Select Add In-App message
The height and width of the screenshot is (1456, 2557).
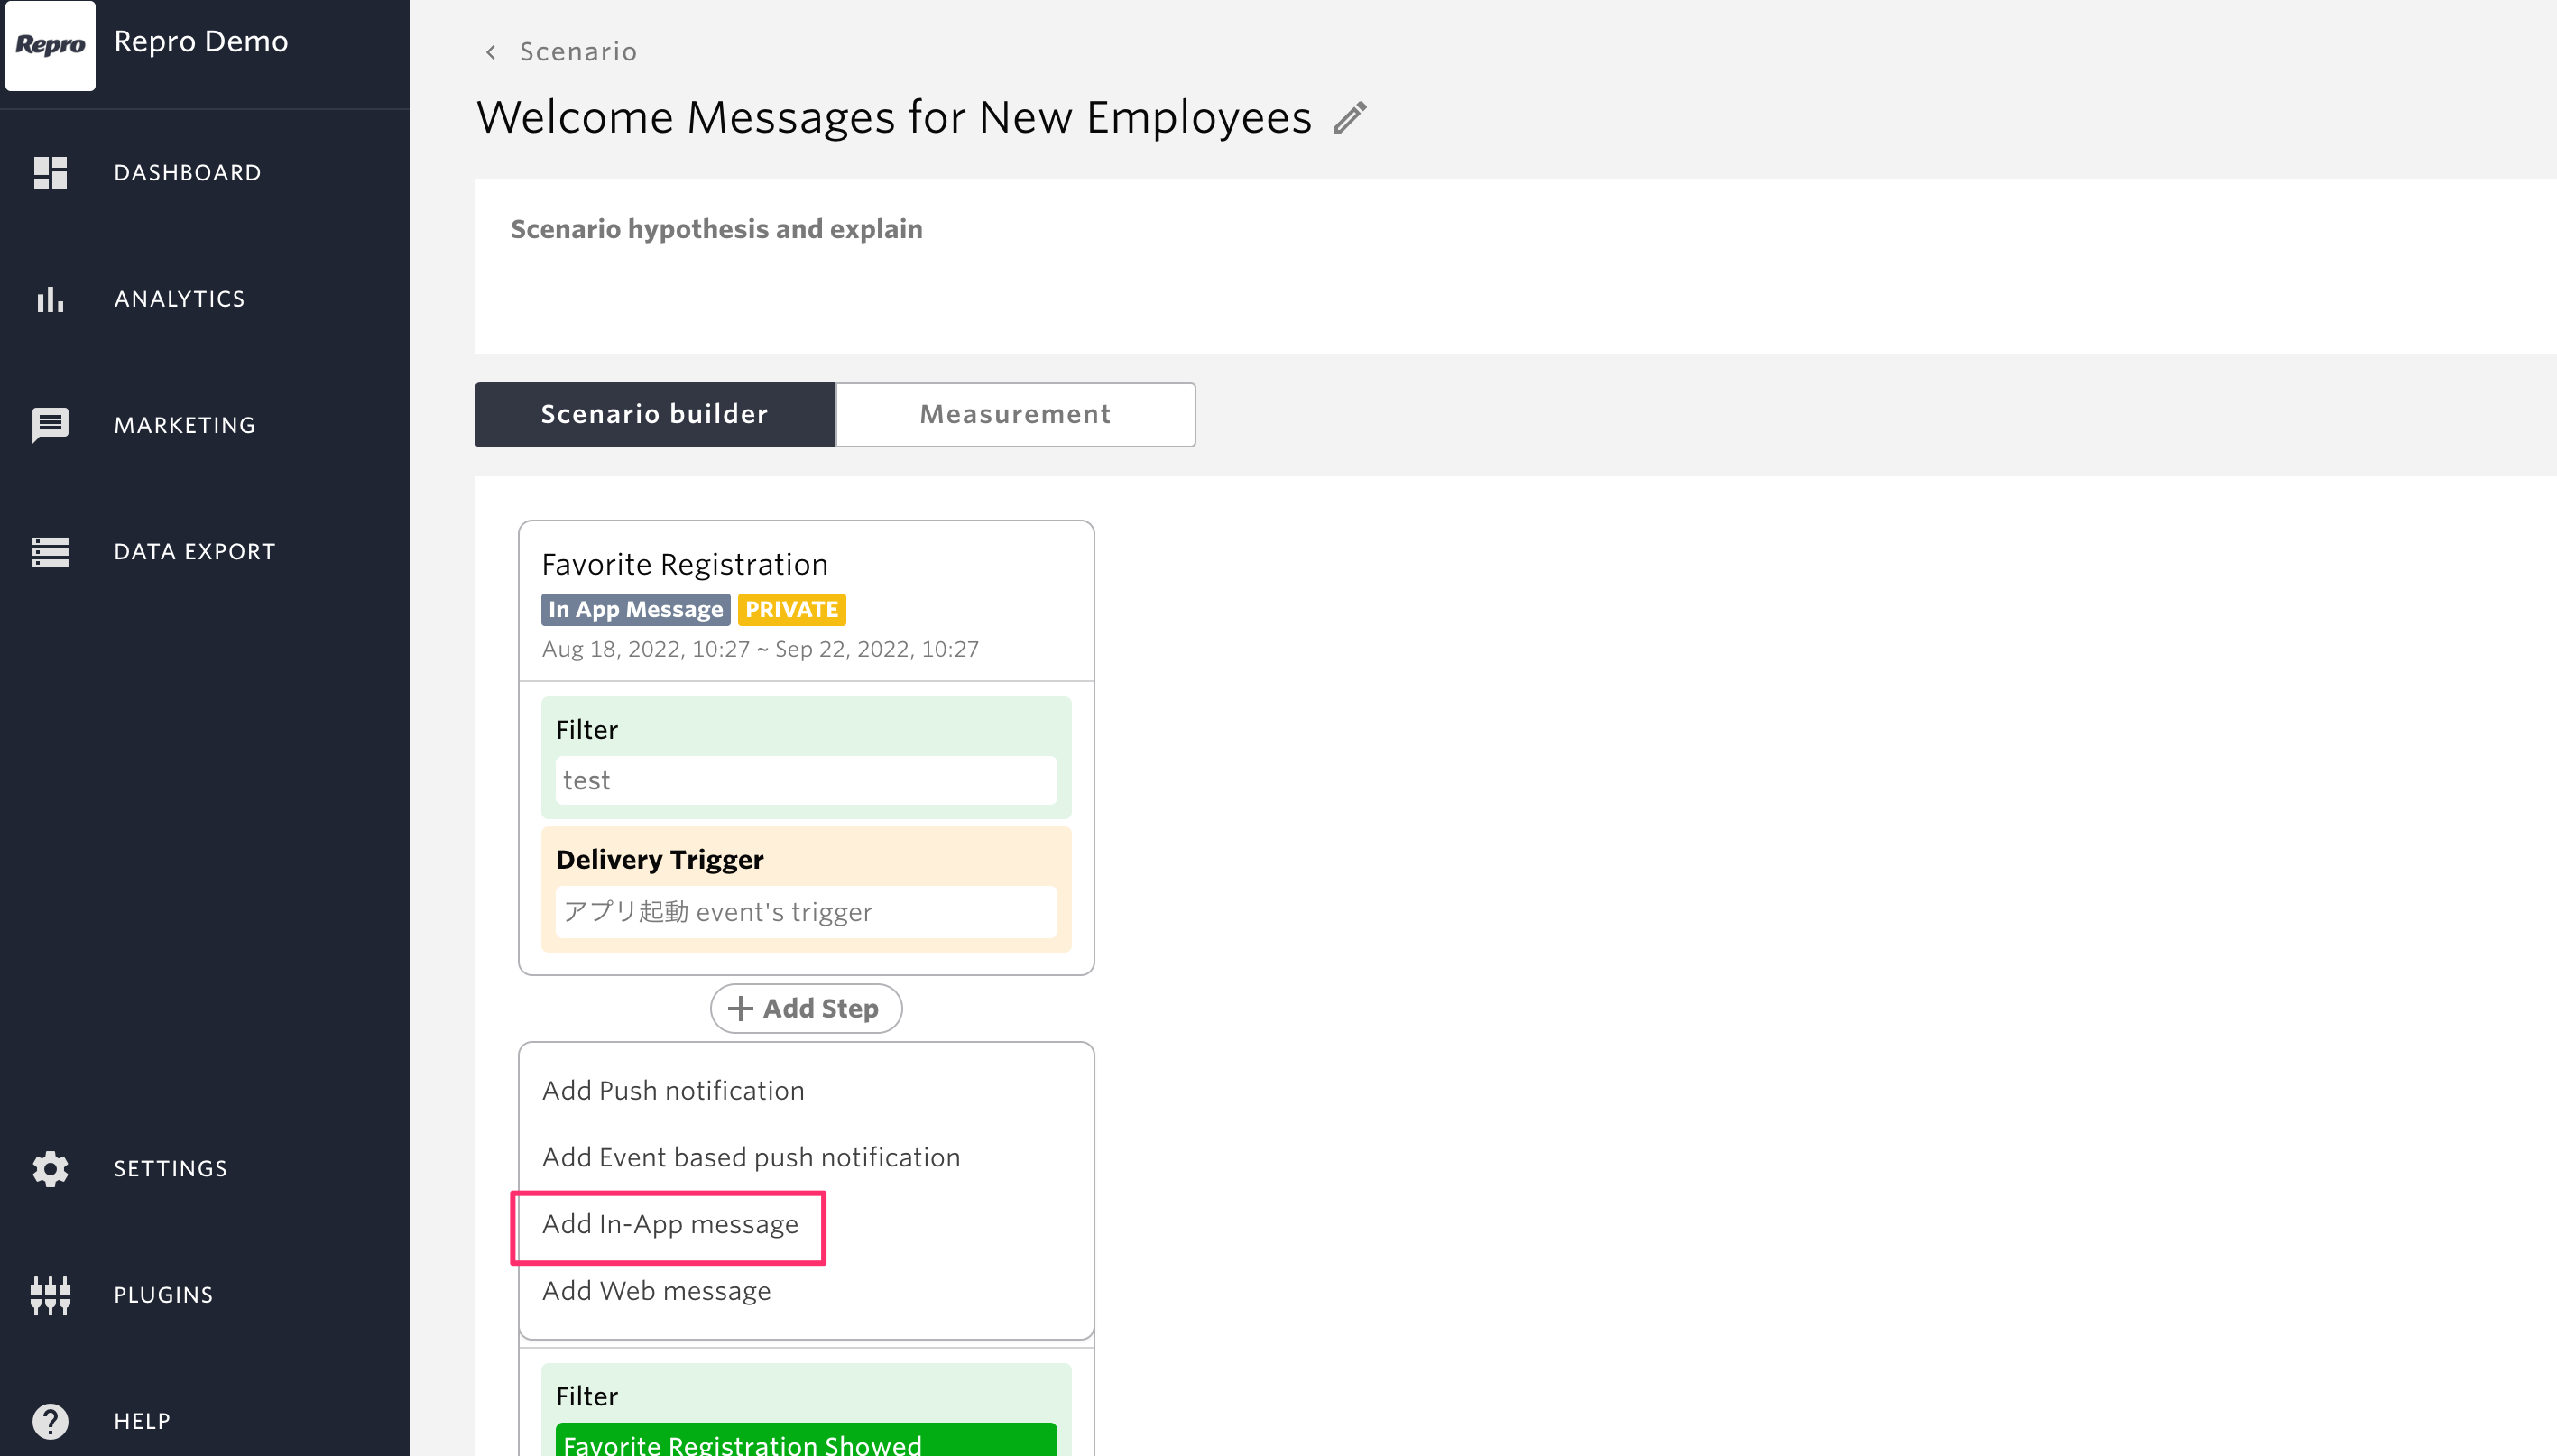(x=670, y=1224)
